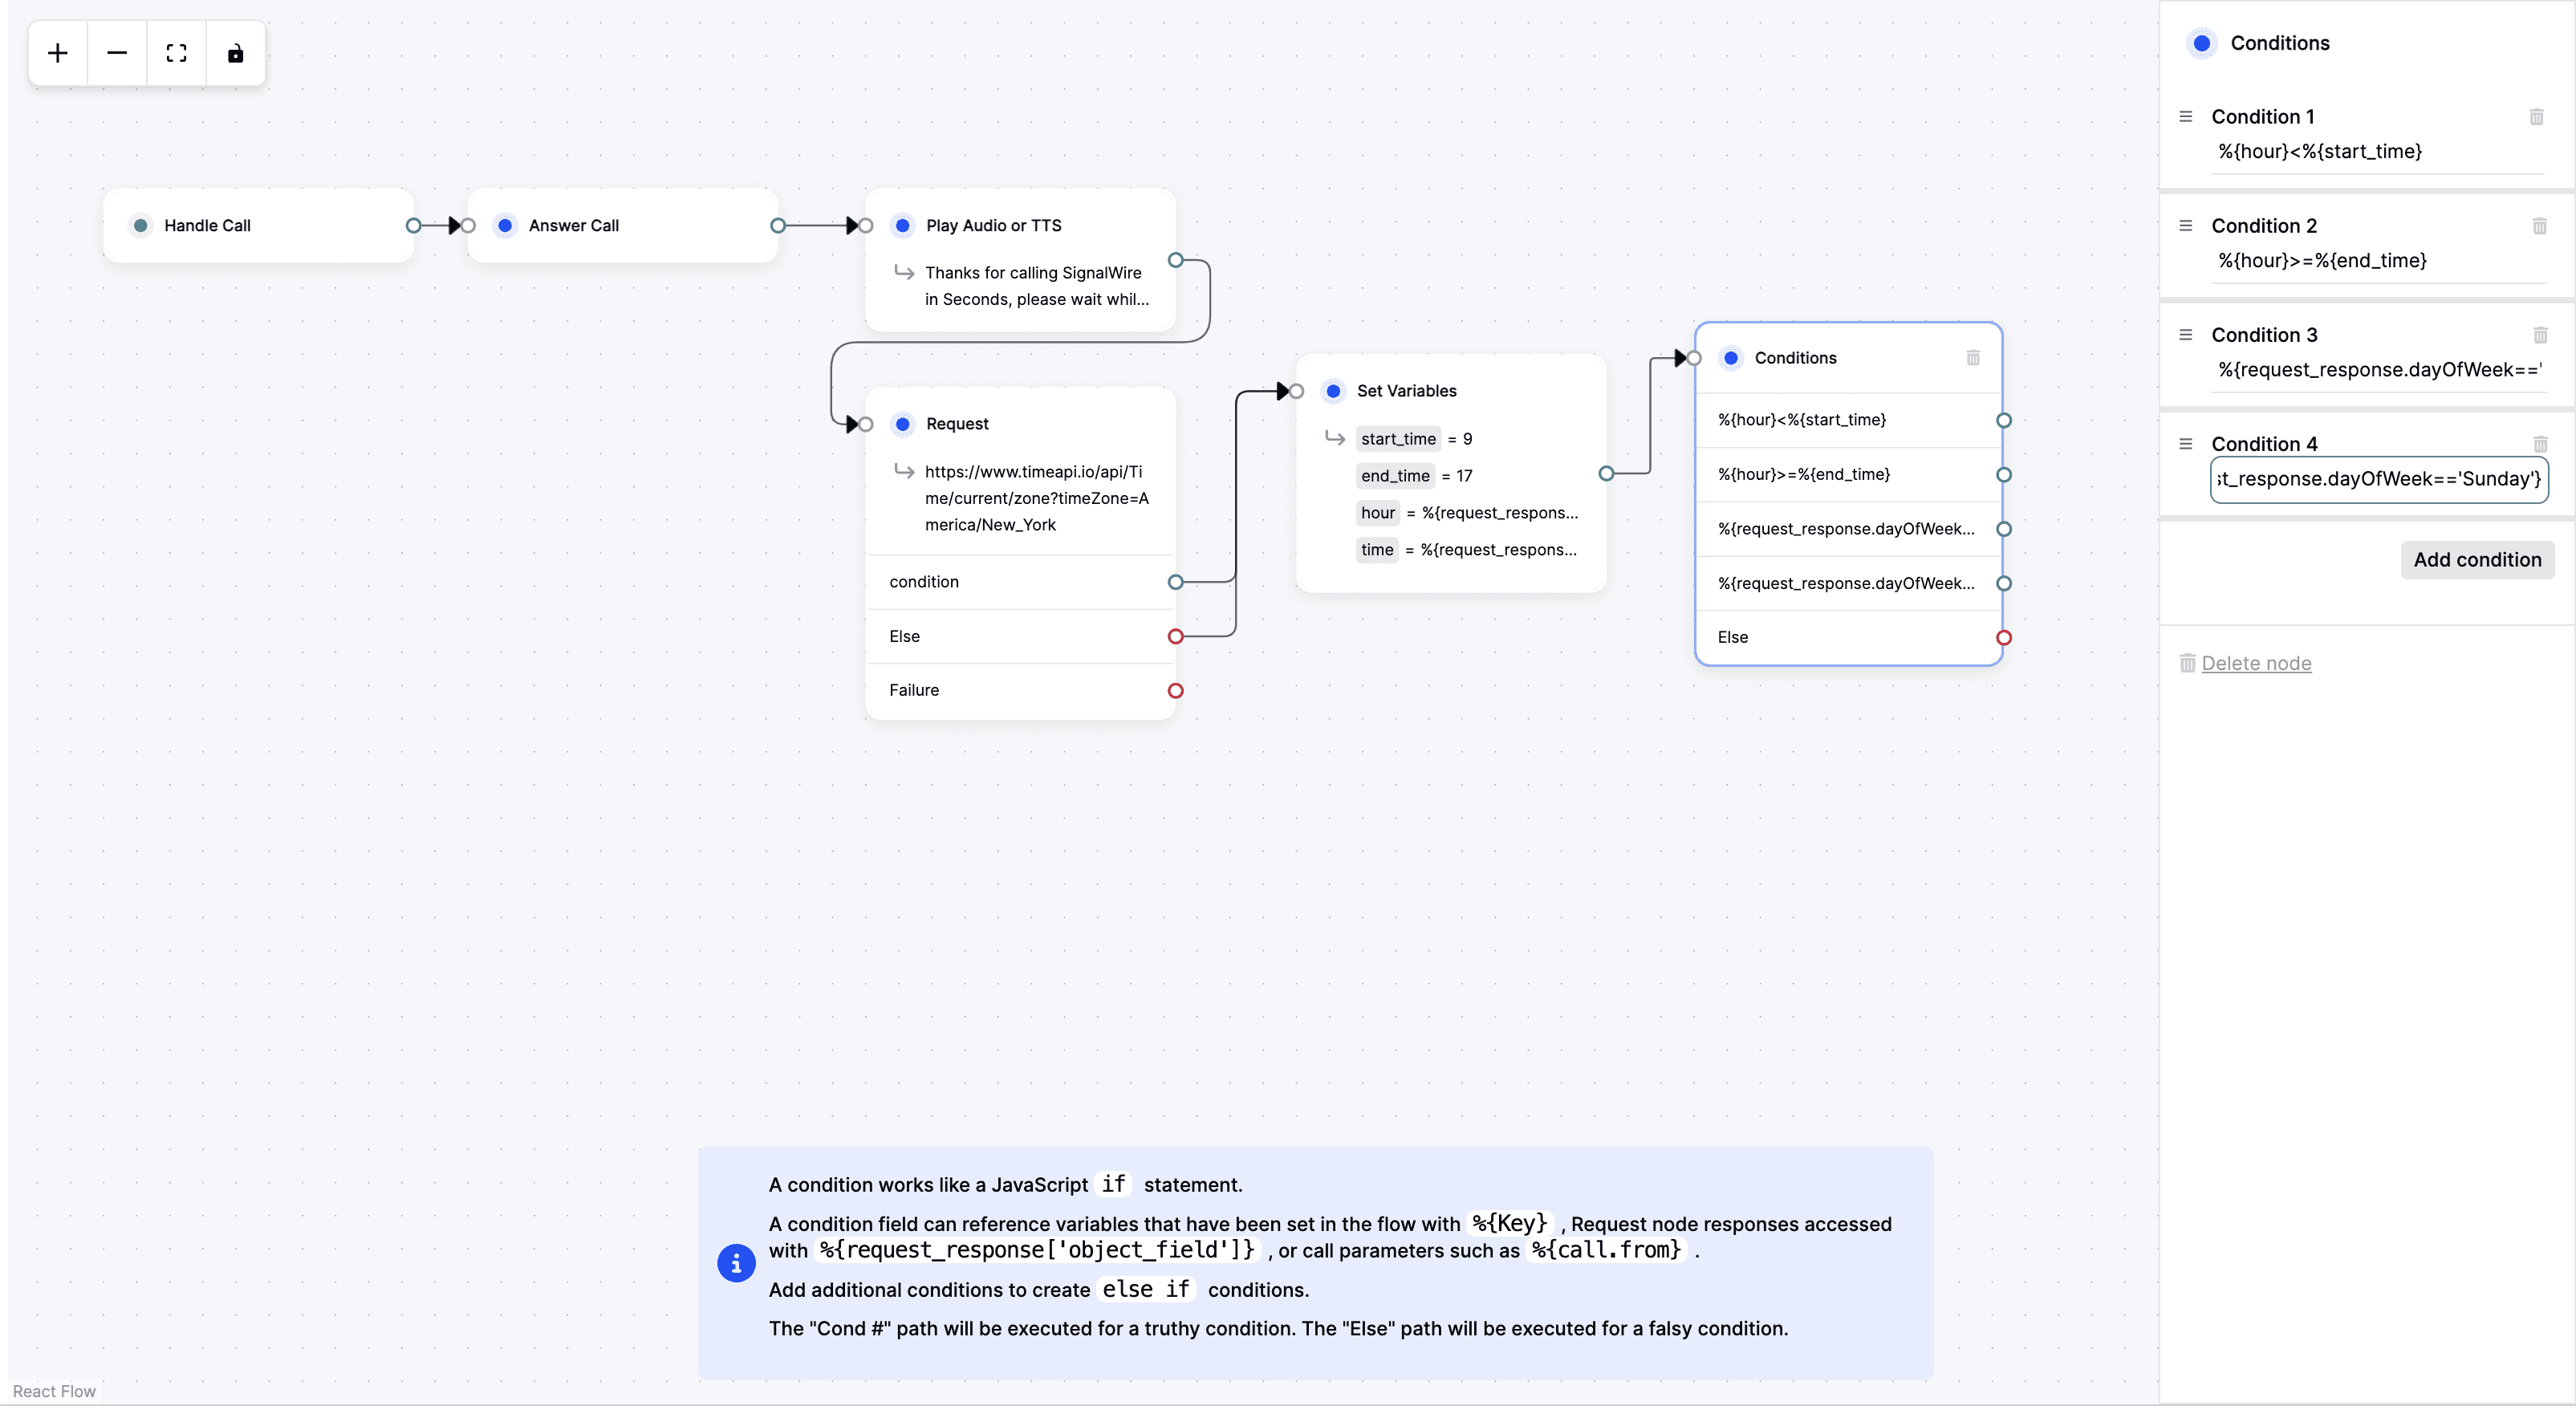The height and width of the screenshot is (1414, 2576).
Task: Select the Request node header
Action: (1020, 424)
